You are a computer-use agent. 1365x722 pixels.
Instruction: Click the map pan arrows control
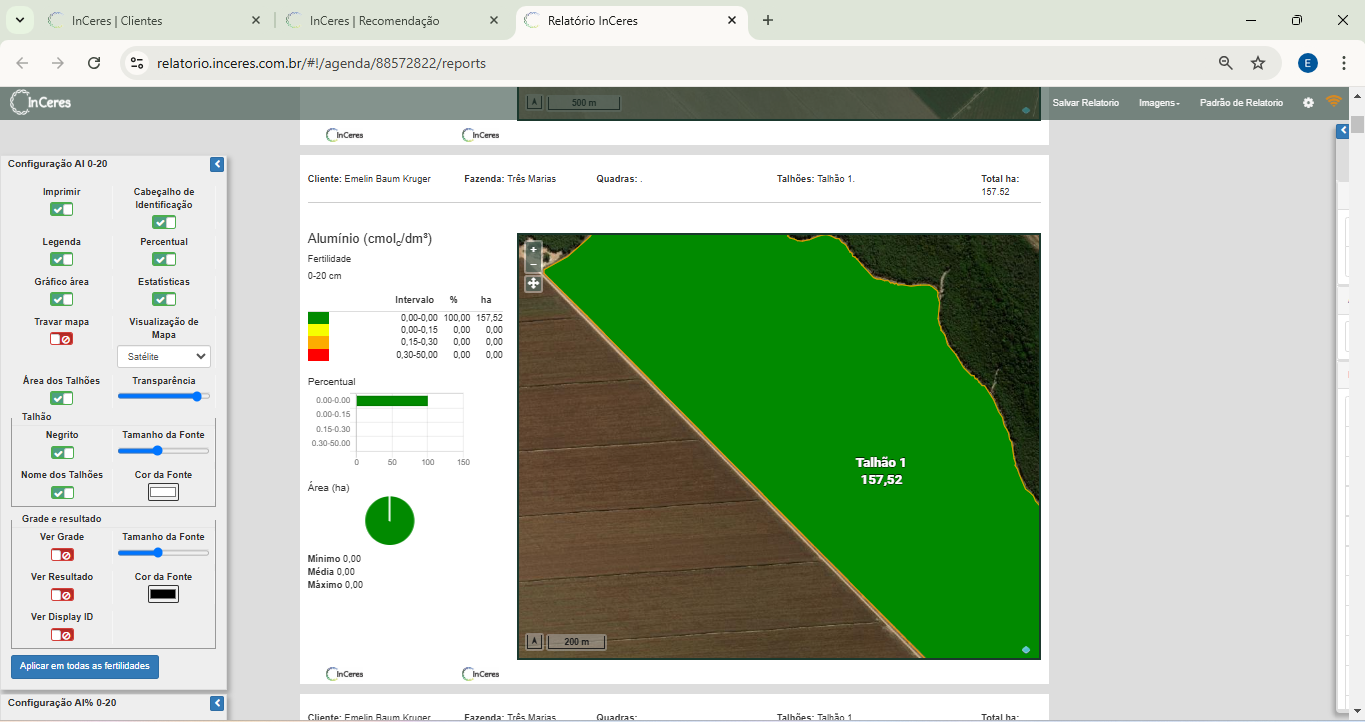point(533,283)
